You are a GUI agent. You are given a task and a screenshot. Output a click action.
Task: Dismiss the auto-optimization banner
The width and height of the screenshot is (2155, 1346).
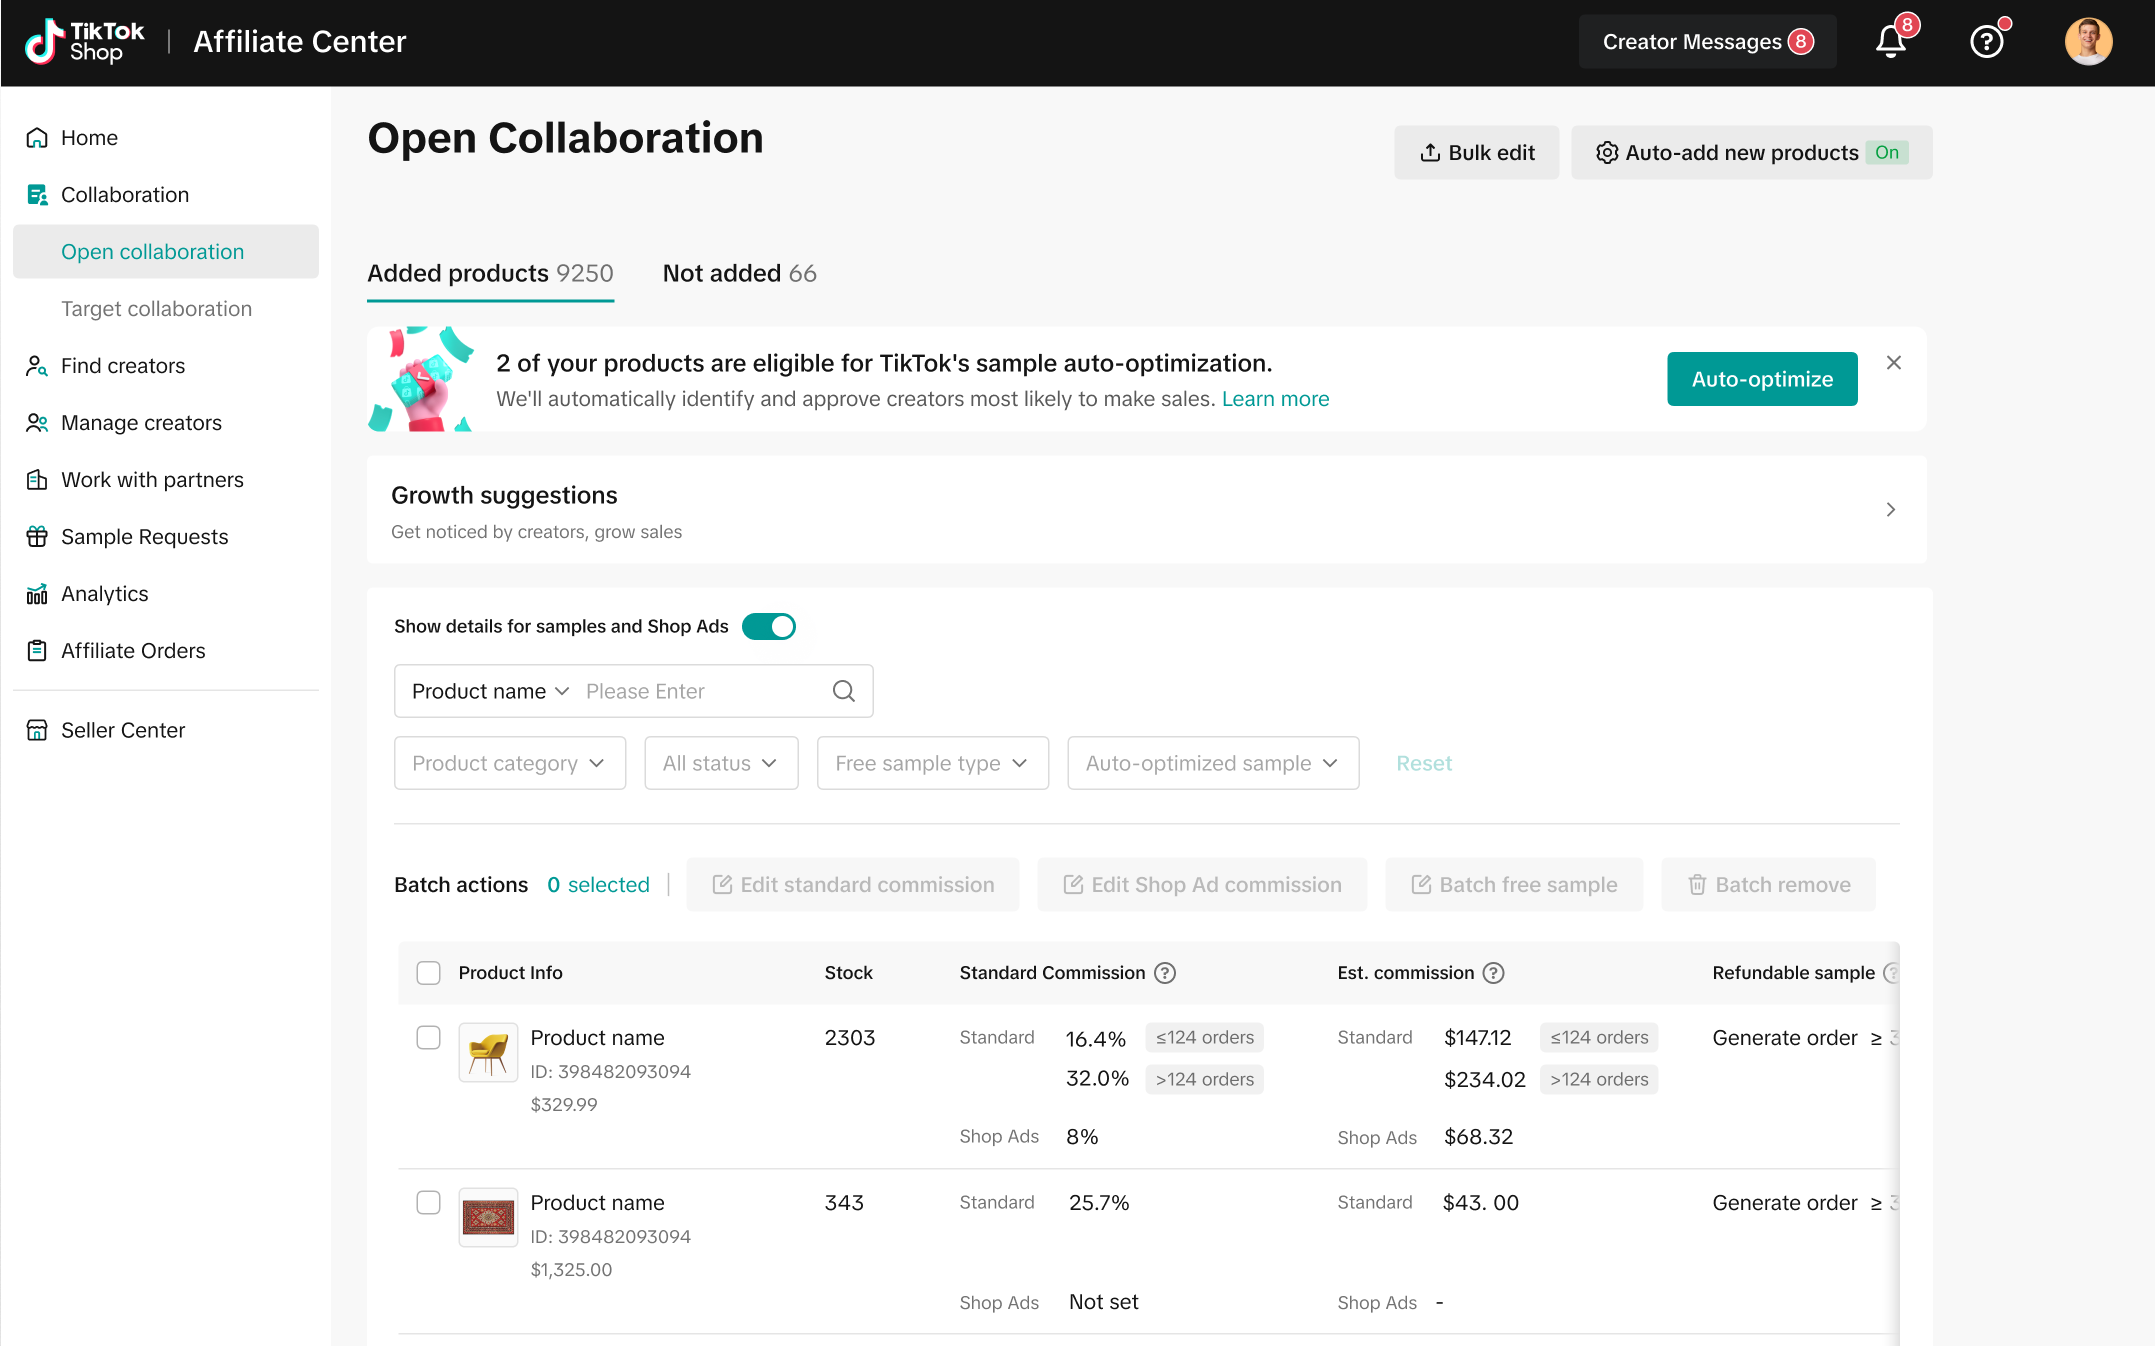[x=1893, y=363]
